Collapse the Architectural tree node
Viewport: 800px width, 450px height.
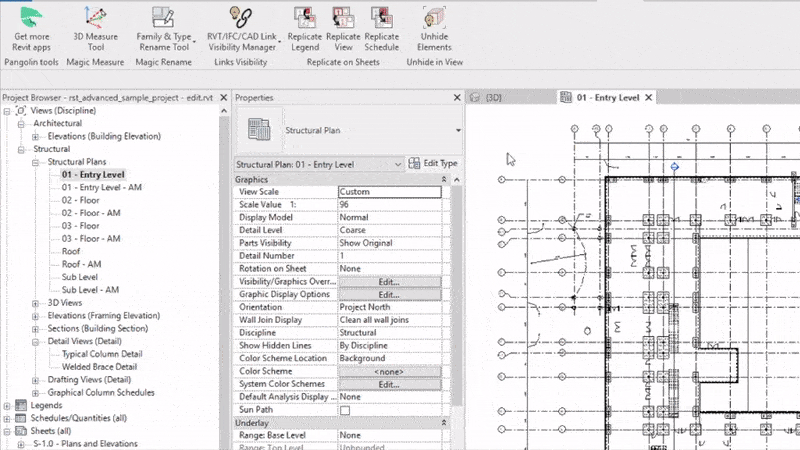(21, 123)
